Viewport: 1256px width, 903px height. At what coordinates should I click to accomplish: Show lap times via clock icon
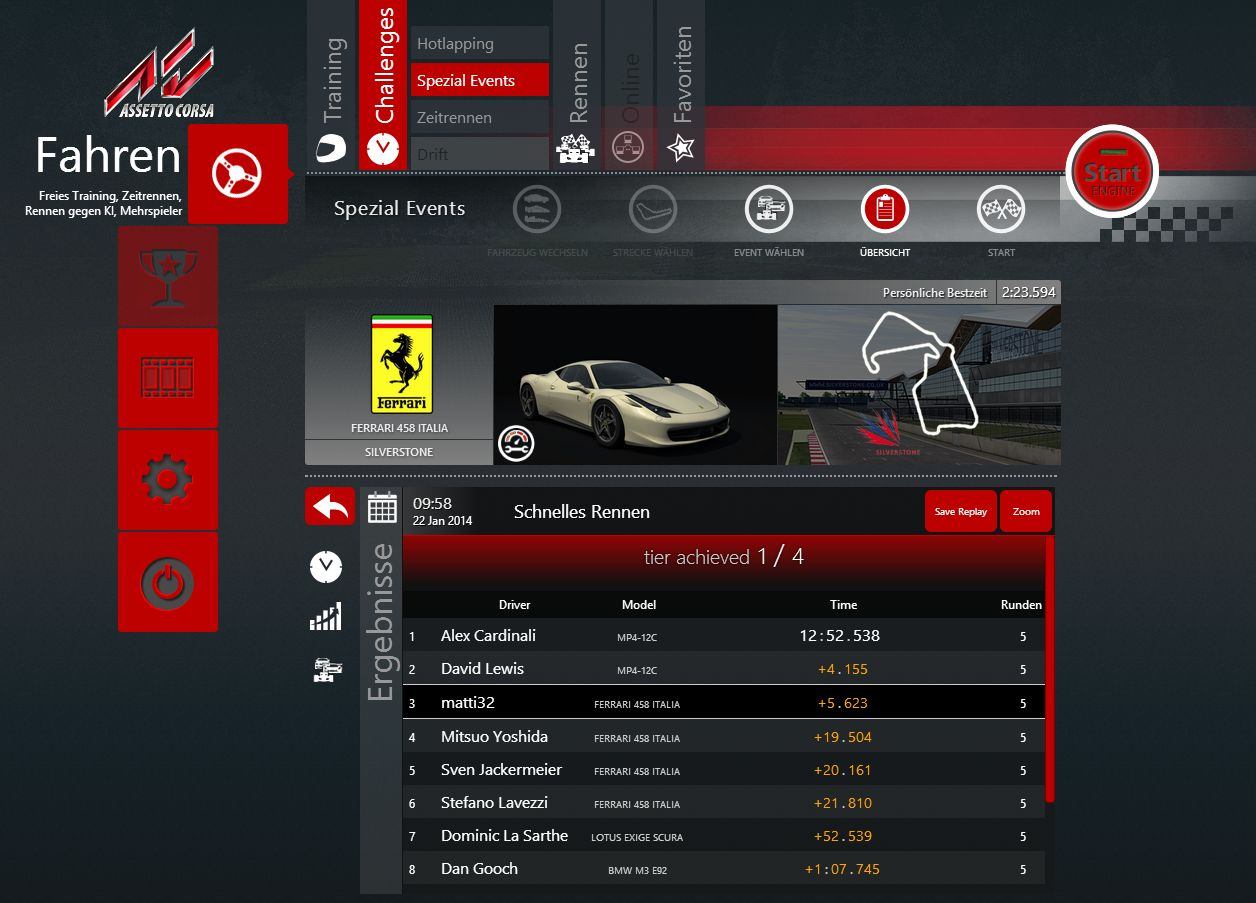pyautogui.click(x=325, y=567)
